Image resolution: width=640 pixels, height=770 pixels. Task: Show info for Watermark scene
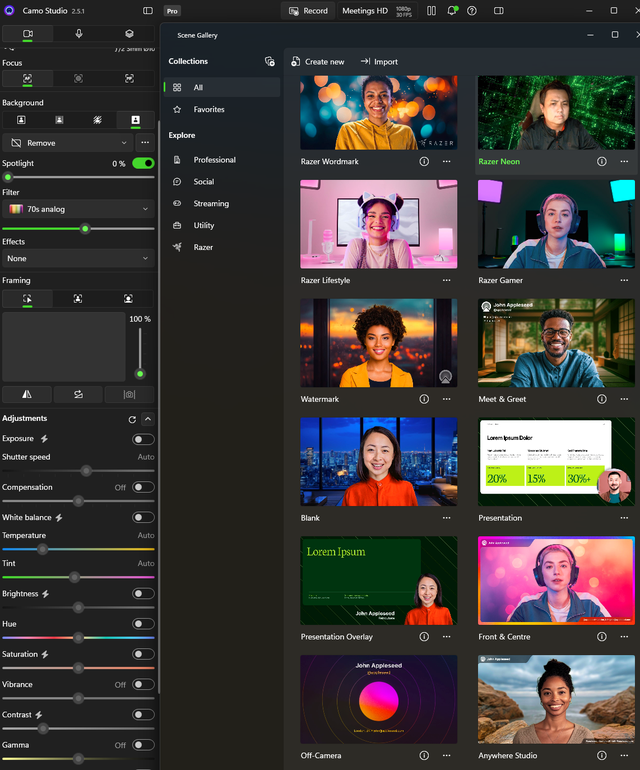424,399
